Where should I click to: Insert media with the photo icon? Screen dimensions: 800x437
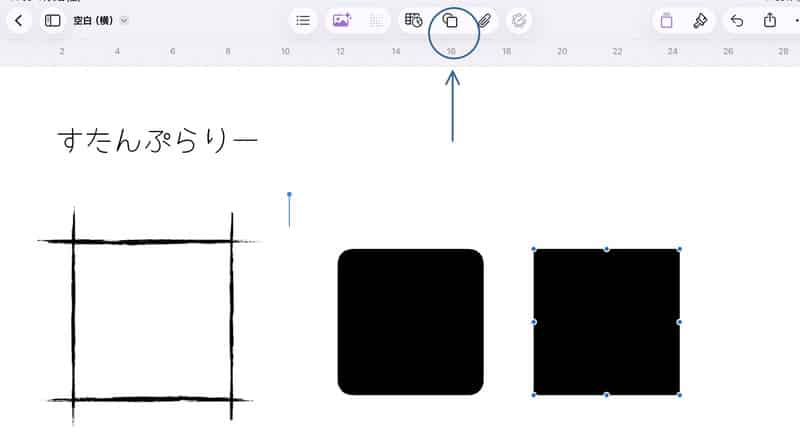point(341,21)
